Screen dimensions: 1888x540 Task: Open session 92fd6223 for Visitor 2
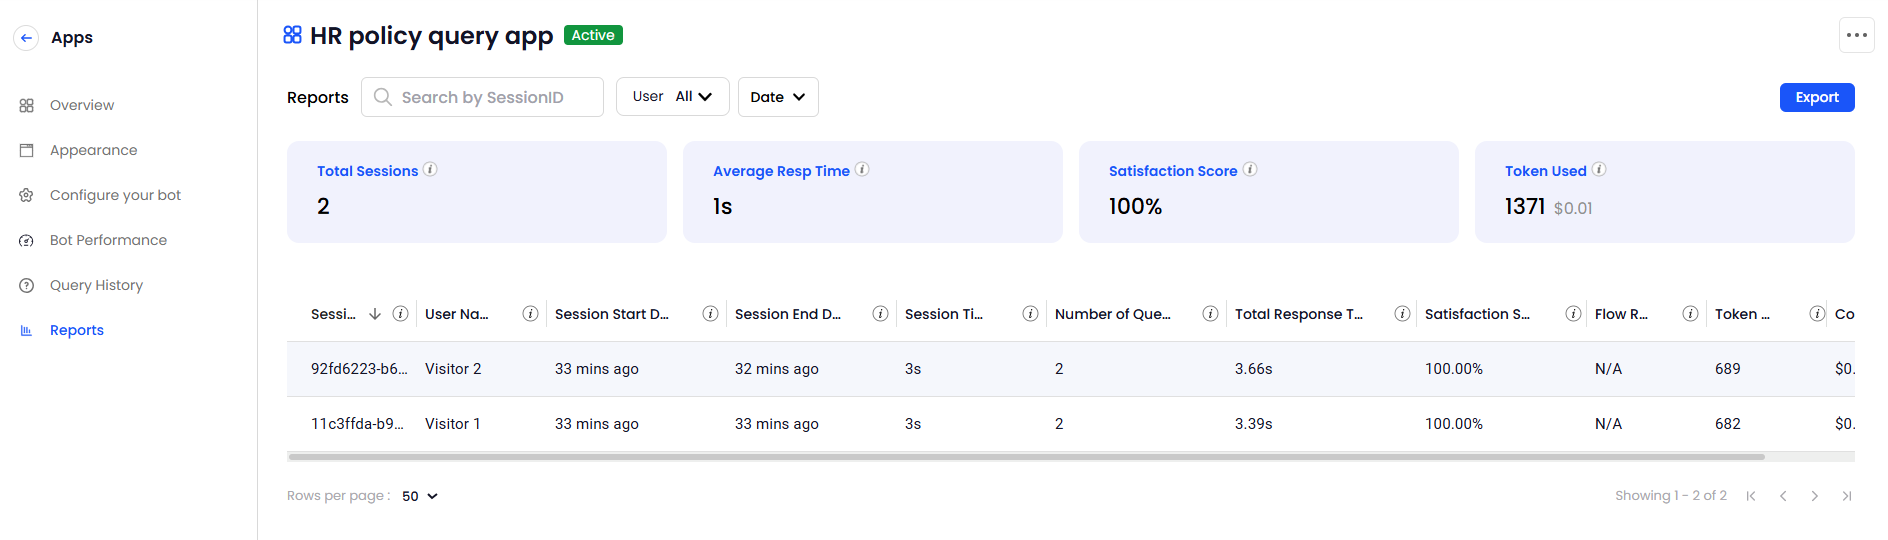pos(359,369)
